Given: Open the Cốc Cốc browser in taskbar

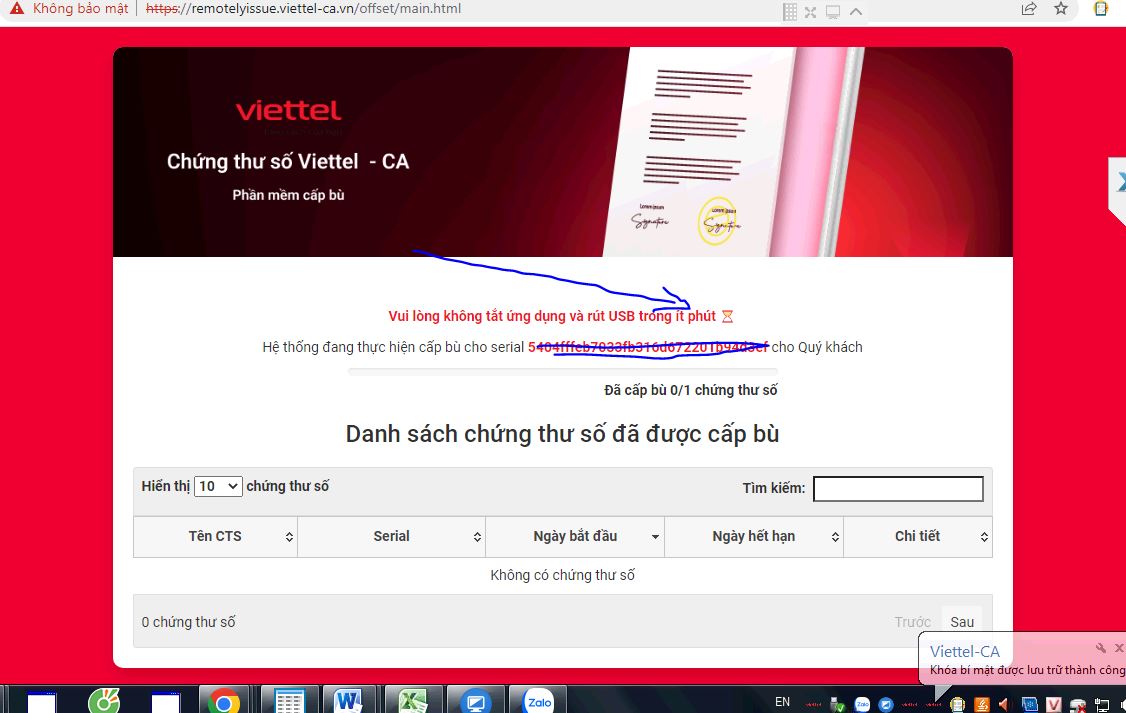Looking at the screenshot, I should tap(104, 701).
